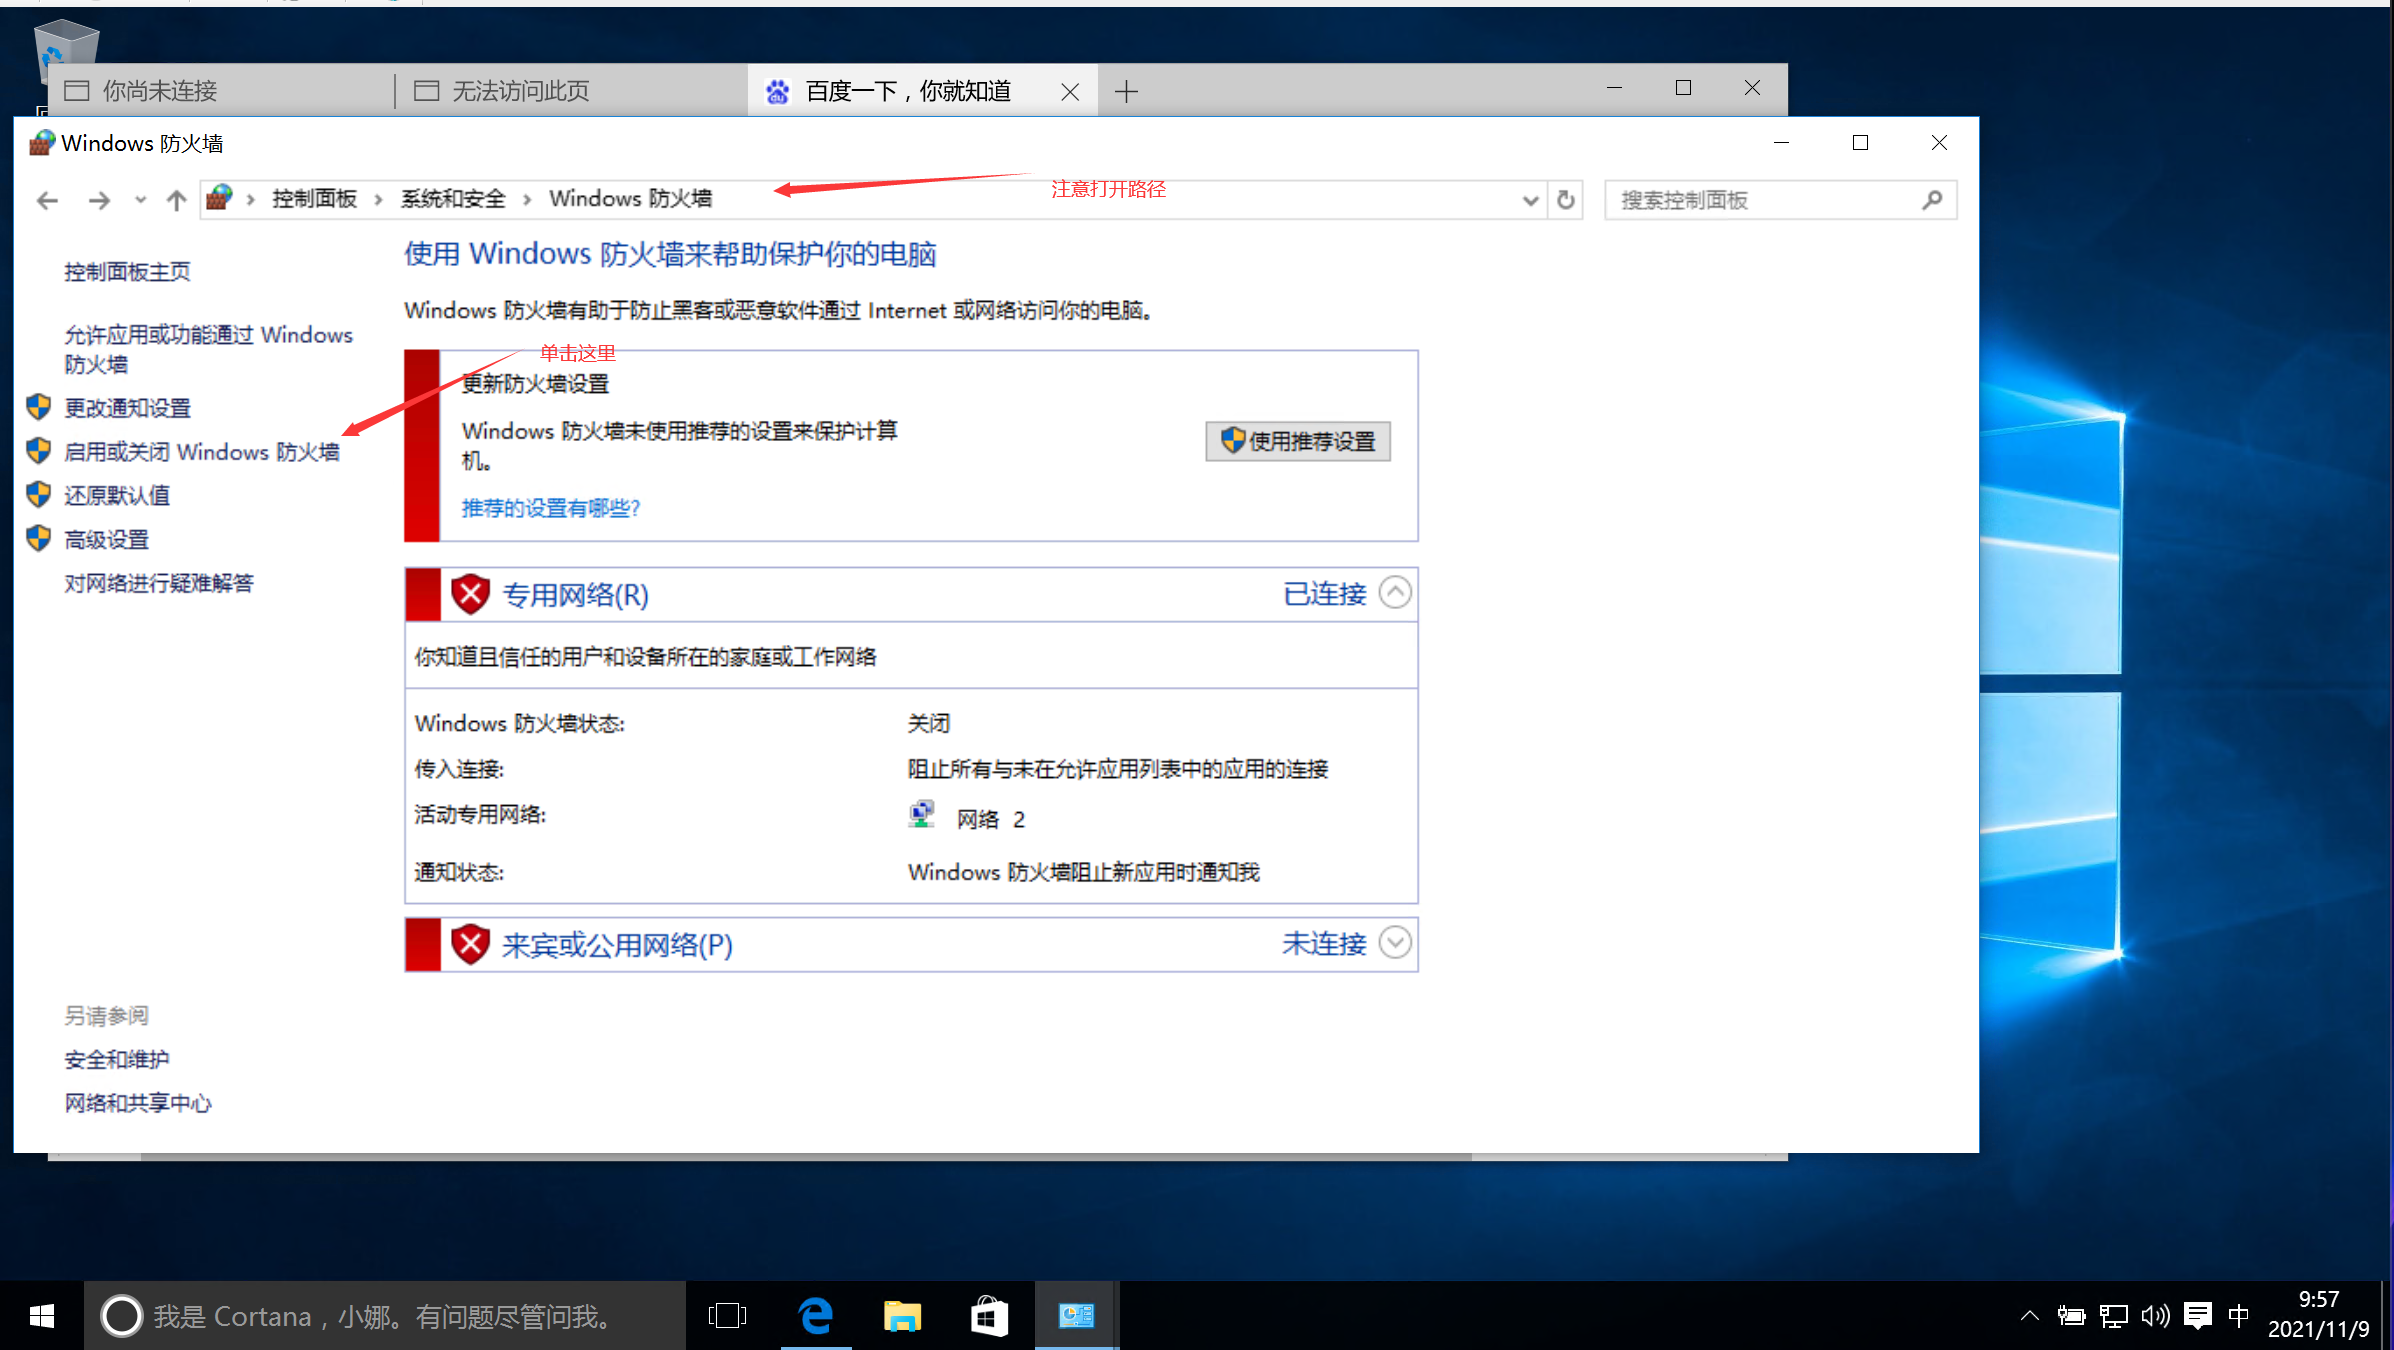Go up one level with up arrow
The width and height of the screenshot is (2394, 1350).
176,201
